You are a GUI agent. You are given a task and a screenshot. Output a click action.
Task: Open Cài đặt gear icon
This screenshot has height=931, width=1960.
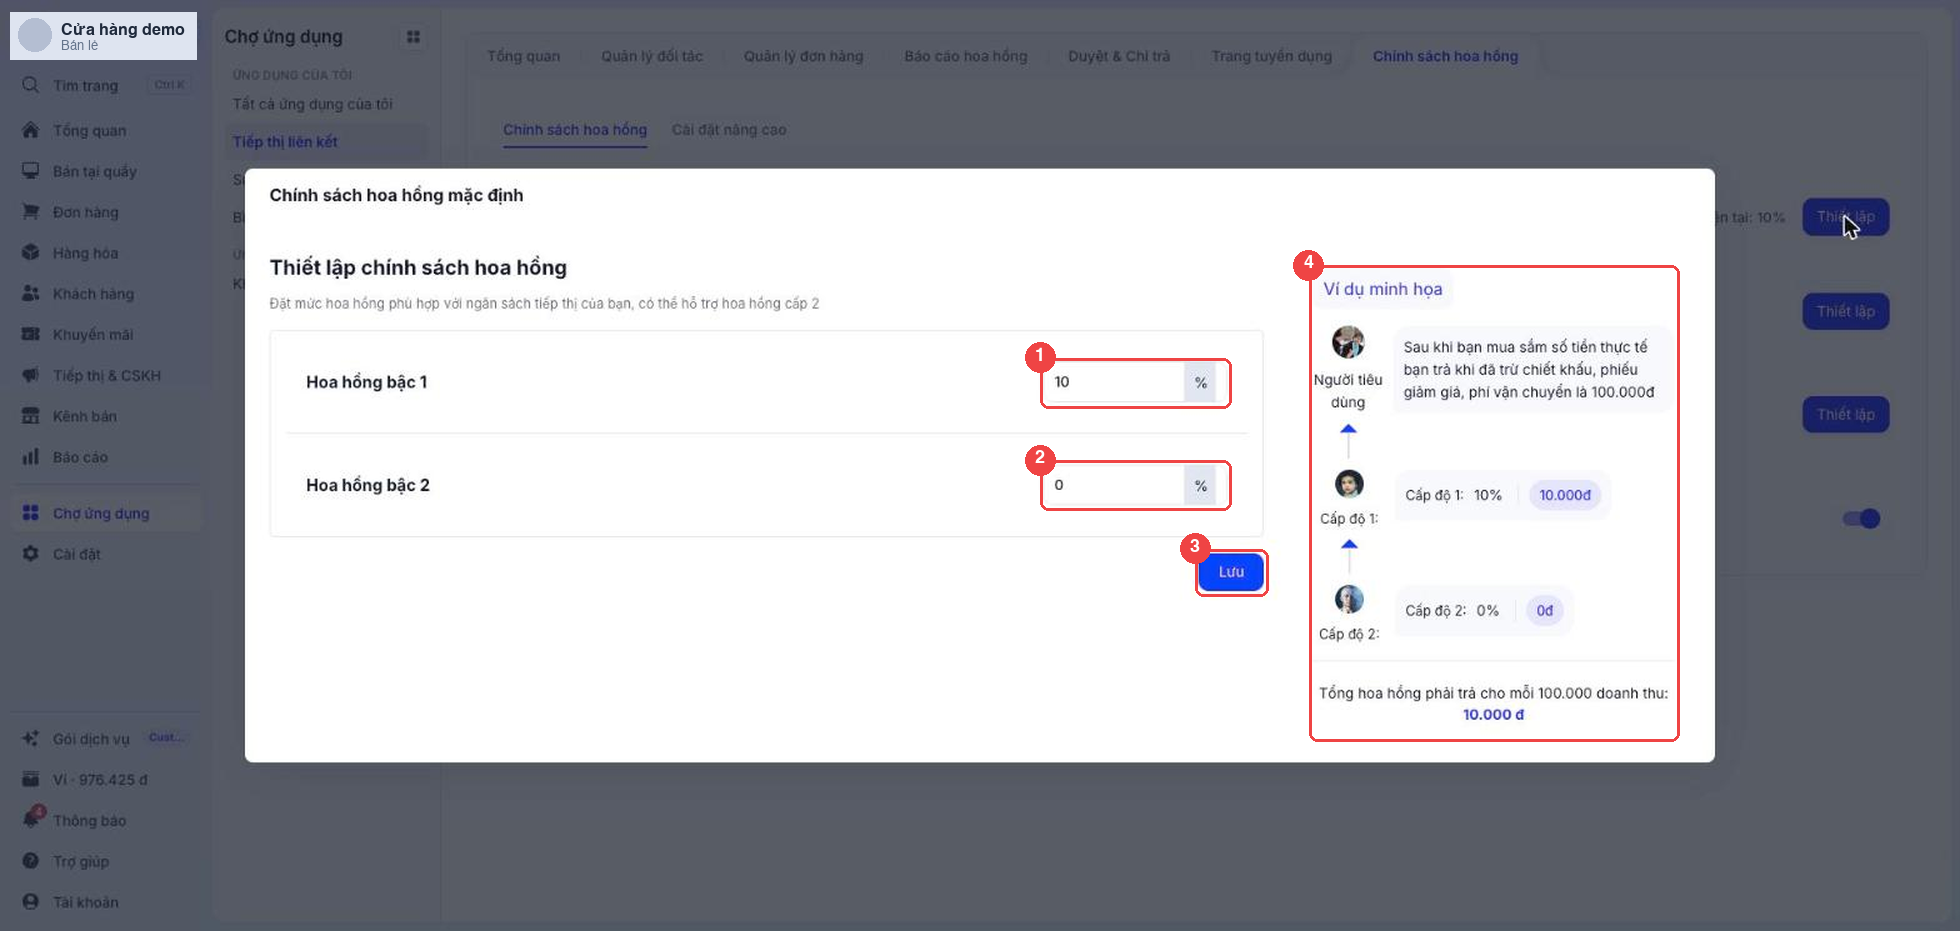(x=31, y=554)
